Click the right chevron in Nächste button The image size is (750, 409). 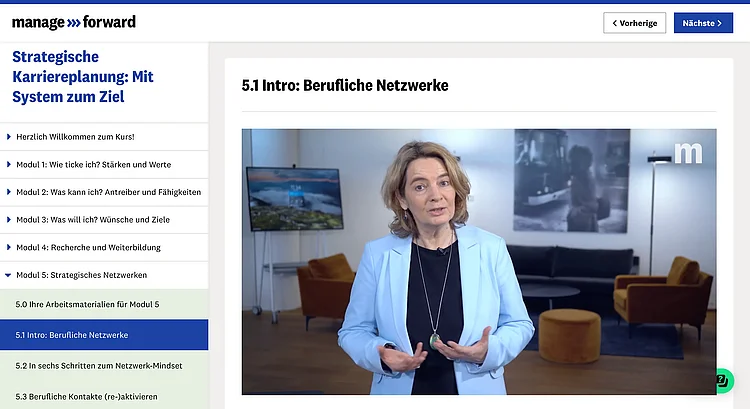(x=719, y=23)
